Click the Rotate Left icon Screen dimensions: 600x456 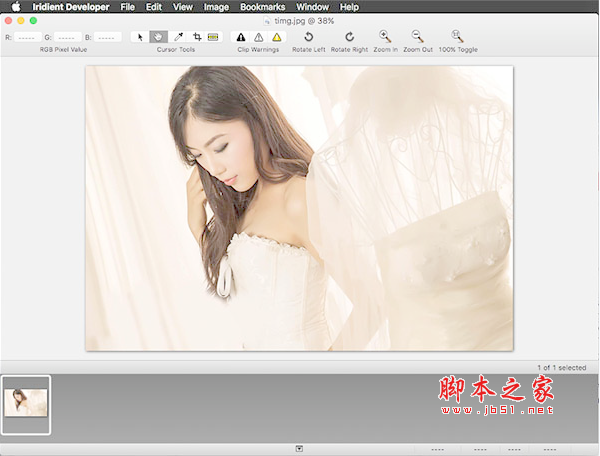pos(308,37)
